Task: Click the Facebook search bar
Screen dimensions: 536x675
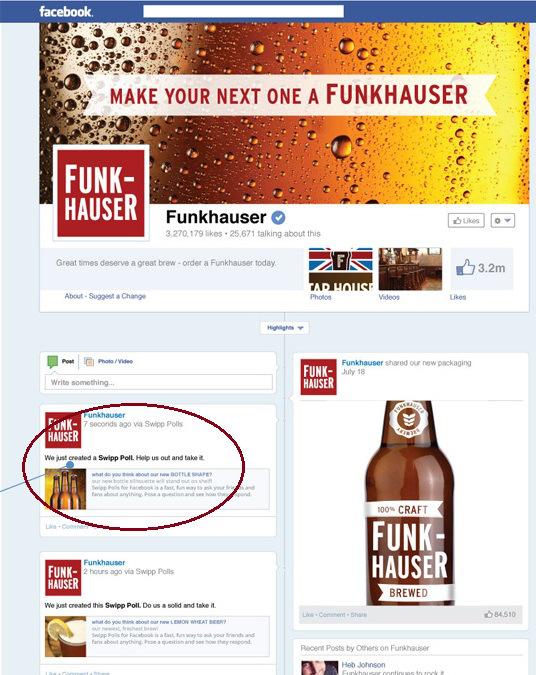Action: (243, 12)
